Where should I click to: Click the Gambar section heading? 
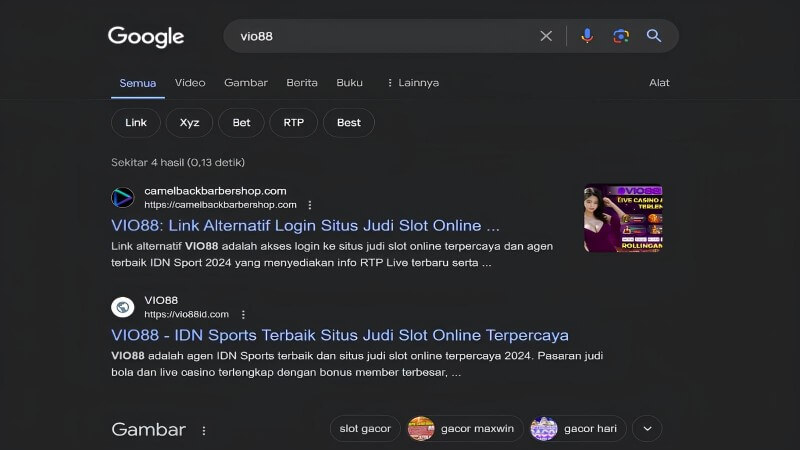pyautogui.click(x=148, y=430)
